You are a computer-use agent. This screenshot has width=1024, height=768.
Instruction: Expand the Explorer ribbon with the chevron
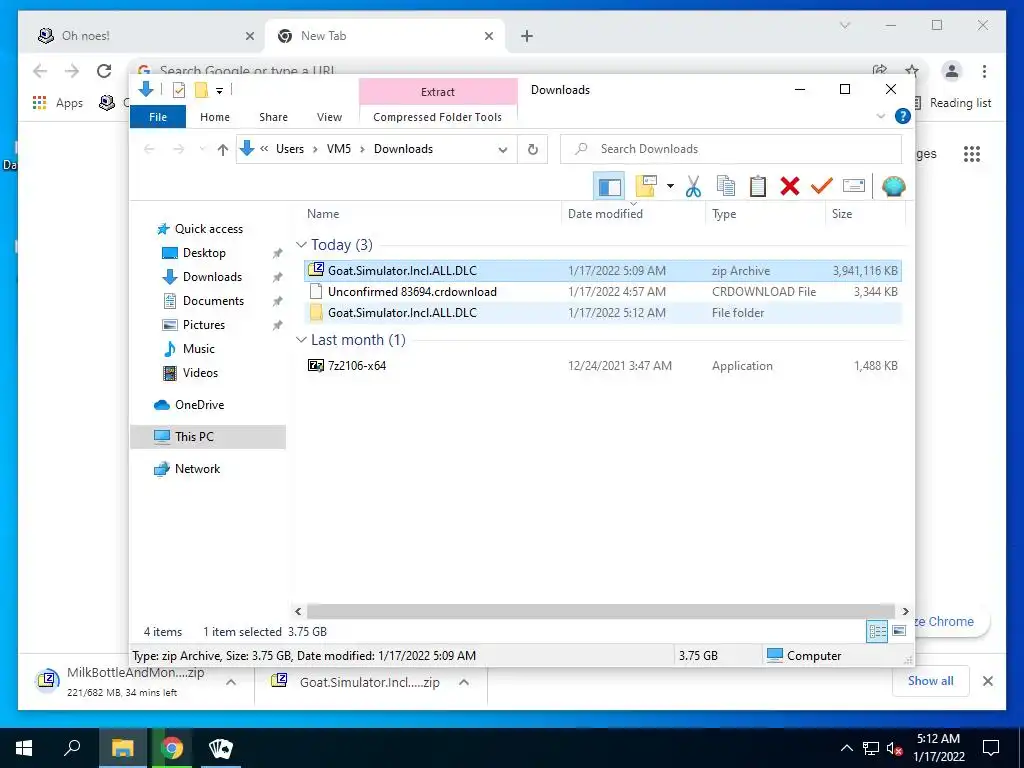[x=880, y=116]
